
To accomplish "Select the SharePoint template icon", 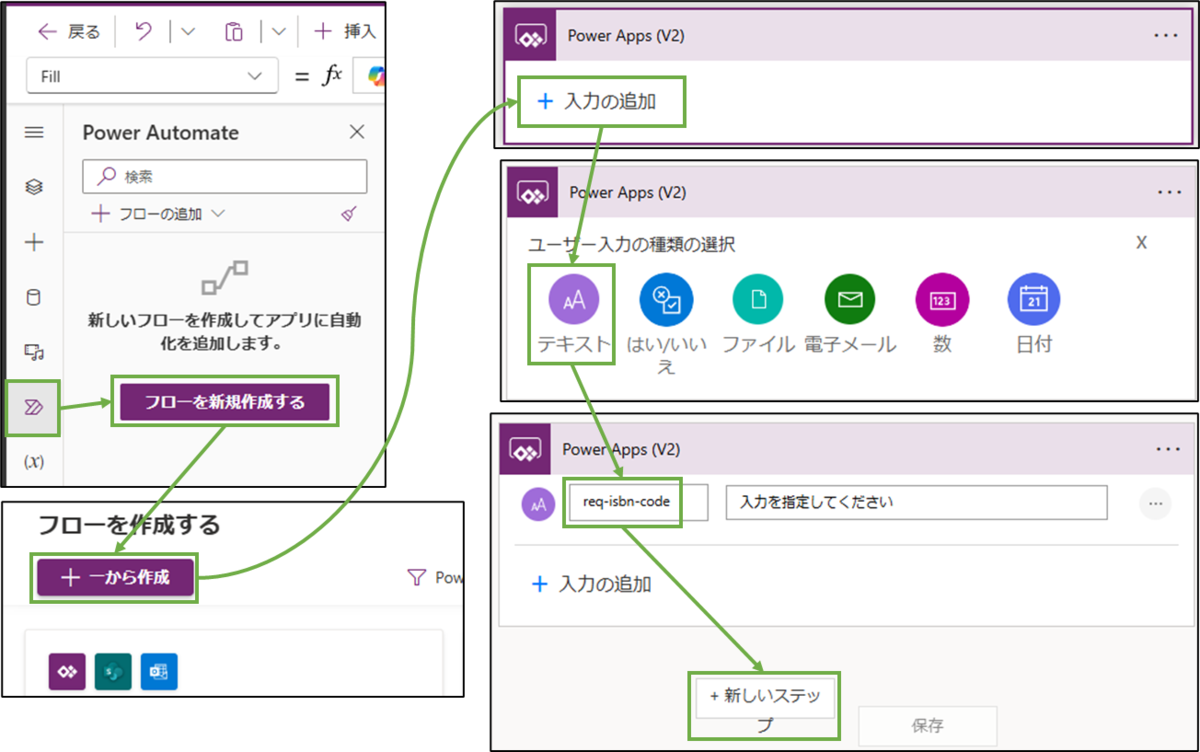I will coord(113,672).
